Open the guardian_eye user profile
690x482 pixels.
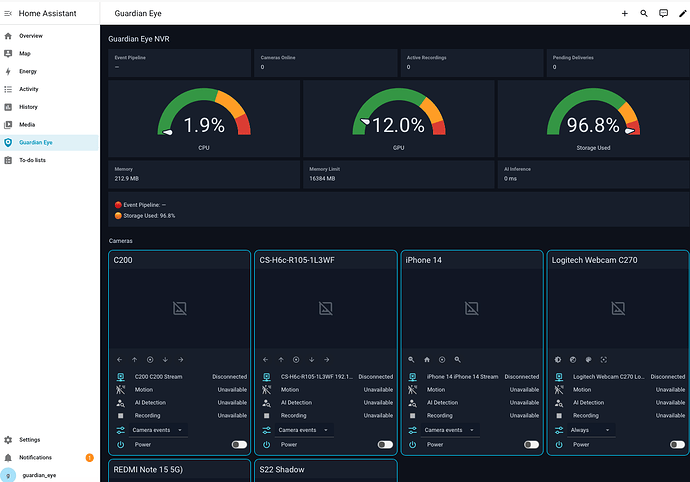pos(49,475)
